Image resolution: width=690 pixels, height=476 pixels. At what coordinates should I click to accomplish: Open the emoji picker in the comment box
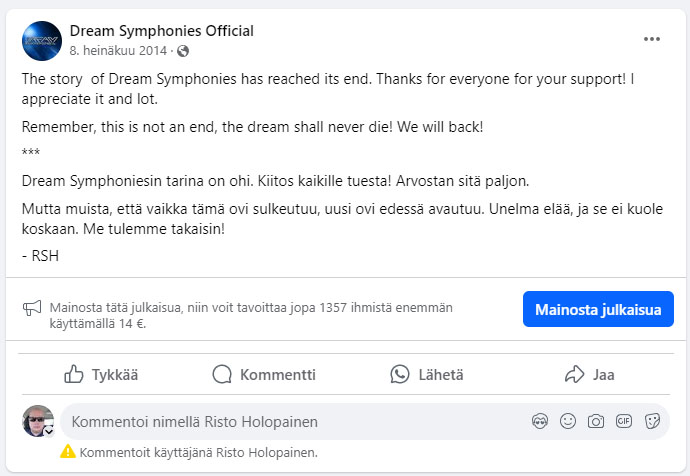pos(568,422)
